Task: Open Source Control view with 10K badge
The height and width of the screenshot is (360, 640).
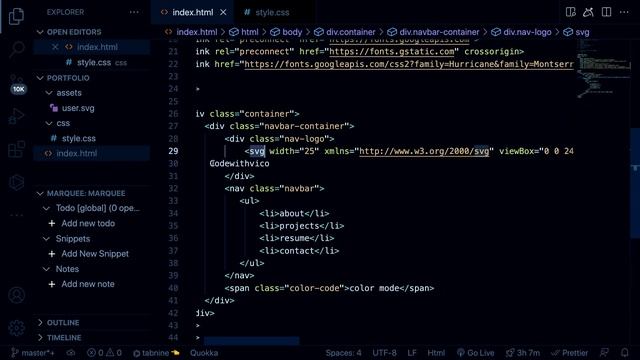Action: pos(17,84)
